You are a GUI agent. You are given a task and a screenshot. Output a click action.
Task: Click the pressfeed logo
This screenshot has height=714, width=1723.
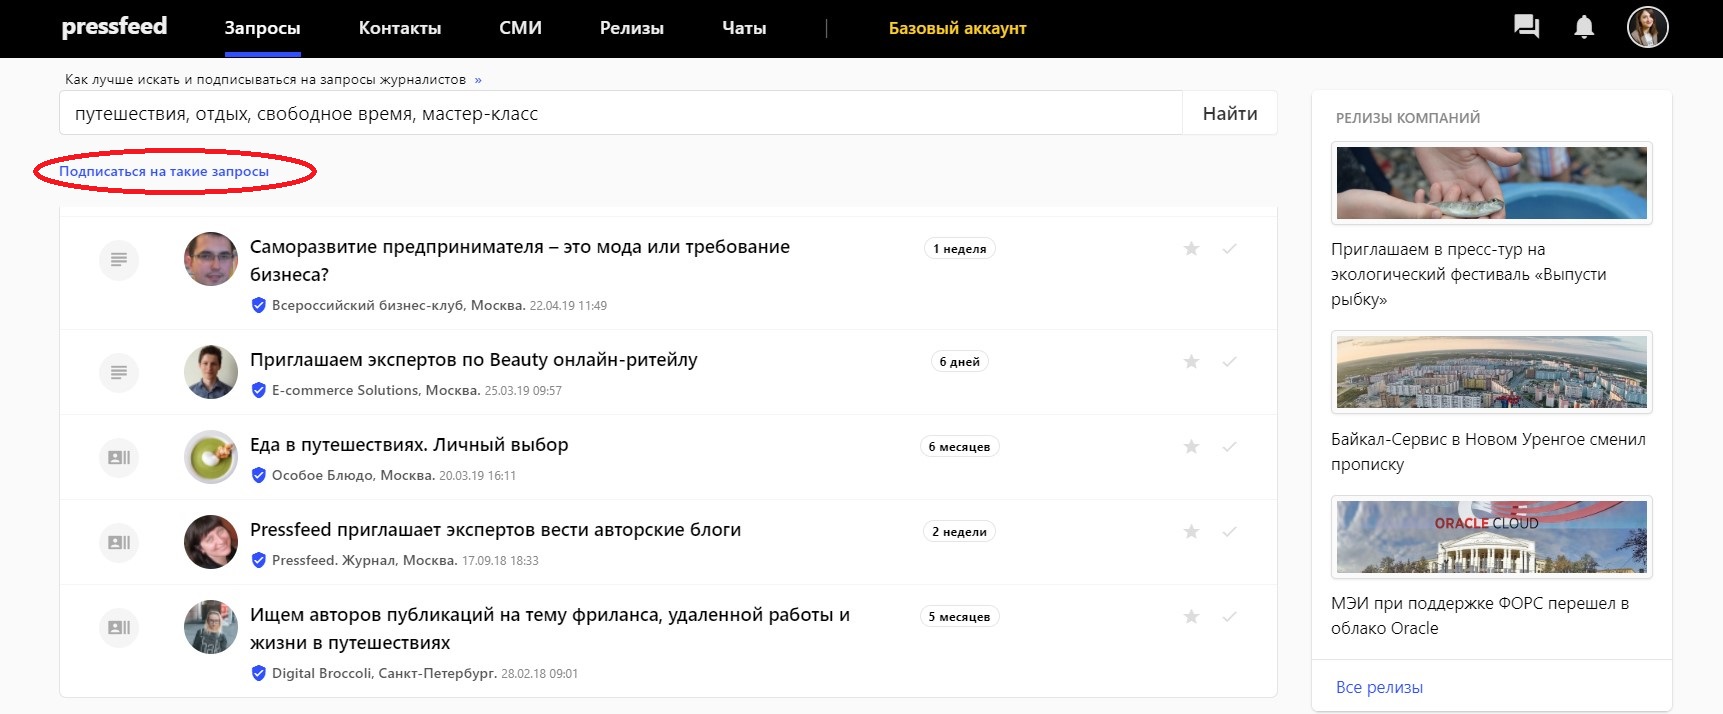click(114, 27)
